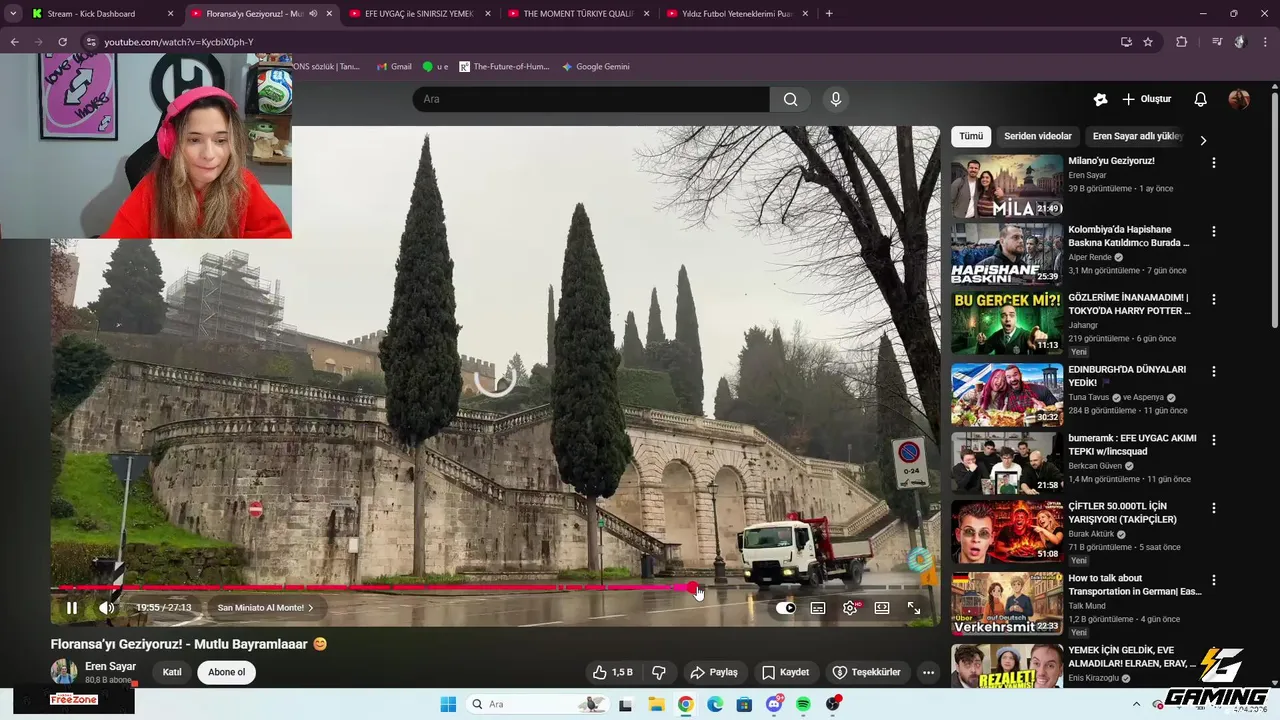
Task: Go back to previous page
Action: (x=14, y=42)
